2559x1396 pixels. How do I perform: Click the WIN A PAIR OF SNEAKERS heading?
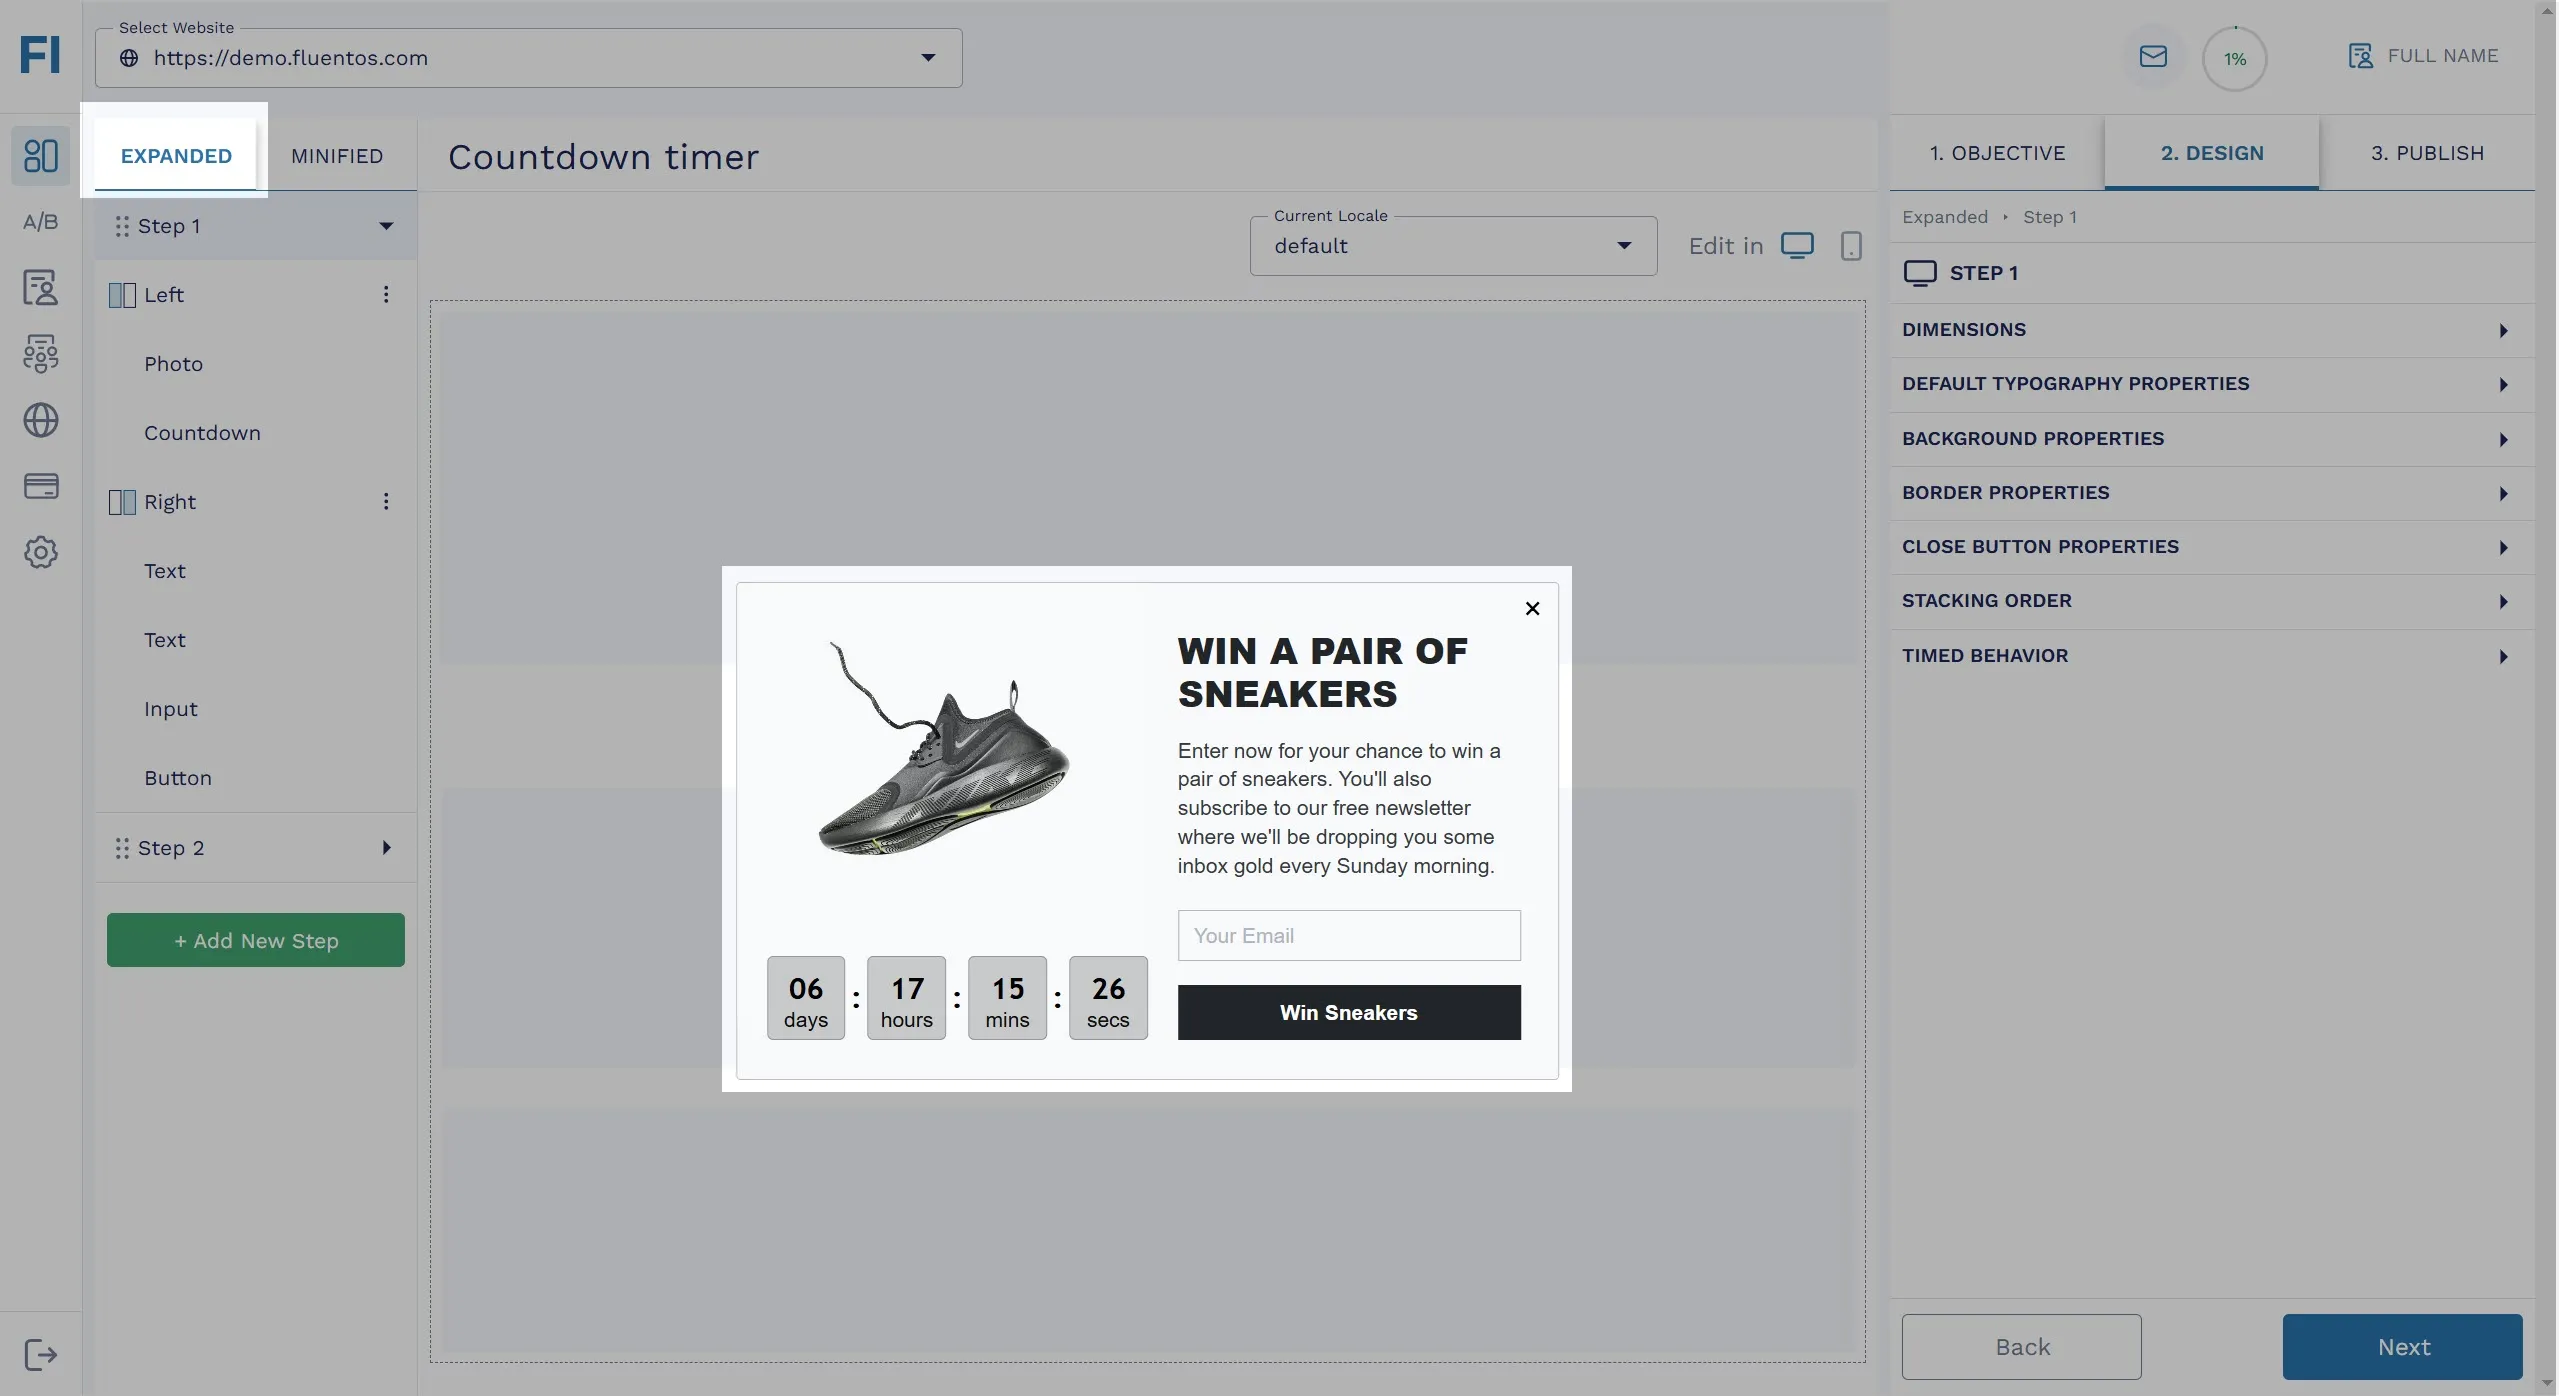pos(1322,673)
